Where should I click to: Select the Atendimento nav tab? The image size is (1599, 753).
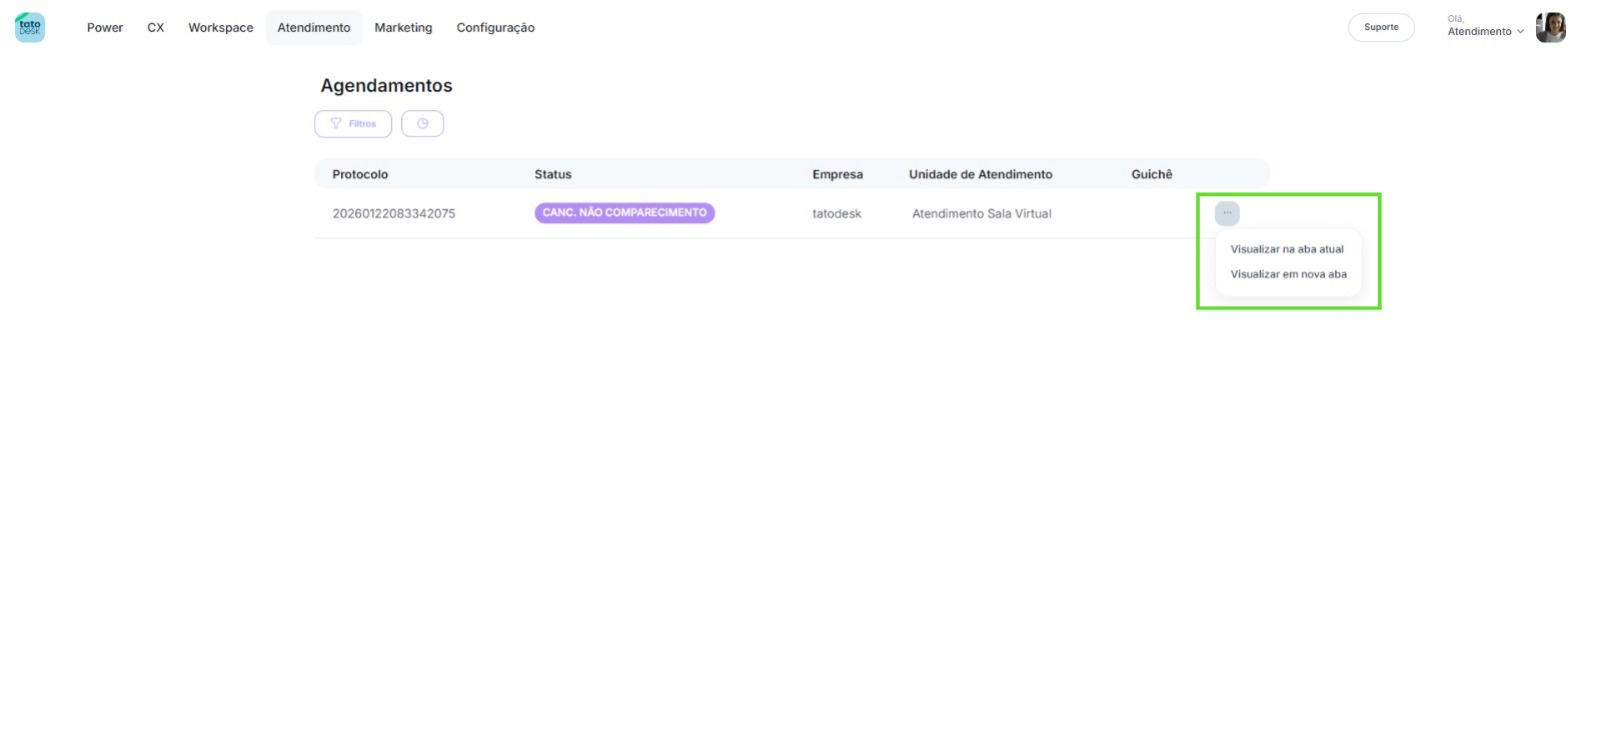314,28
